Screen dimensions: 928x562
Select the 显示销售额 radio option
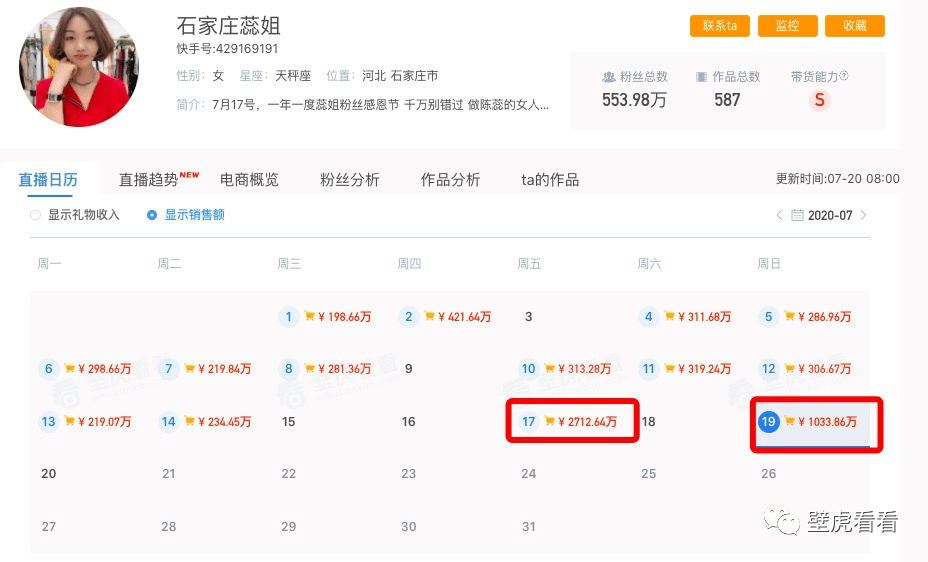(152, 215)
